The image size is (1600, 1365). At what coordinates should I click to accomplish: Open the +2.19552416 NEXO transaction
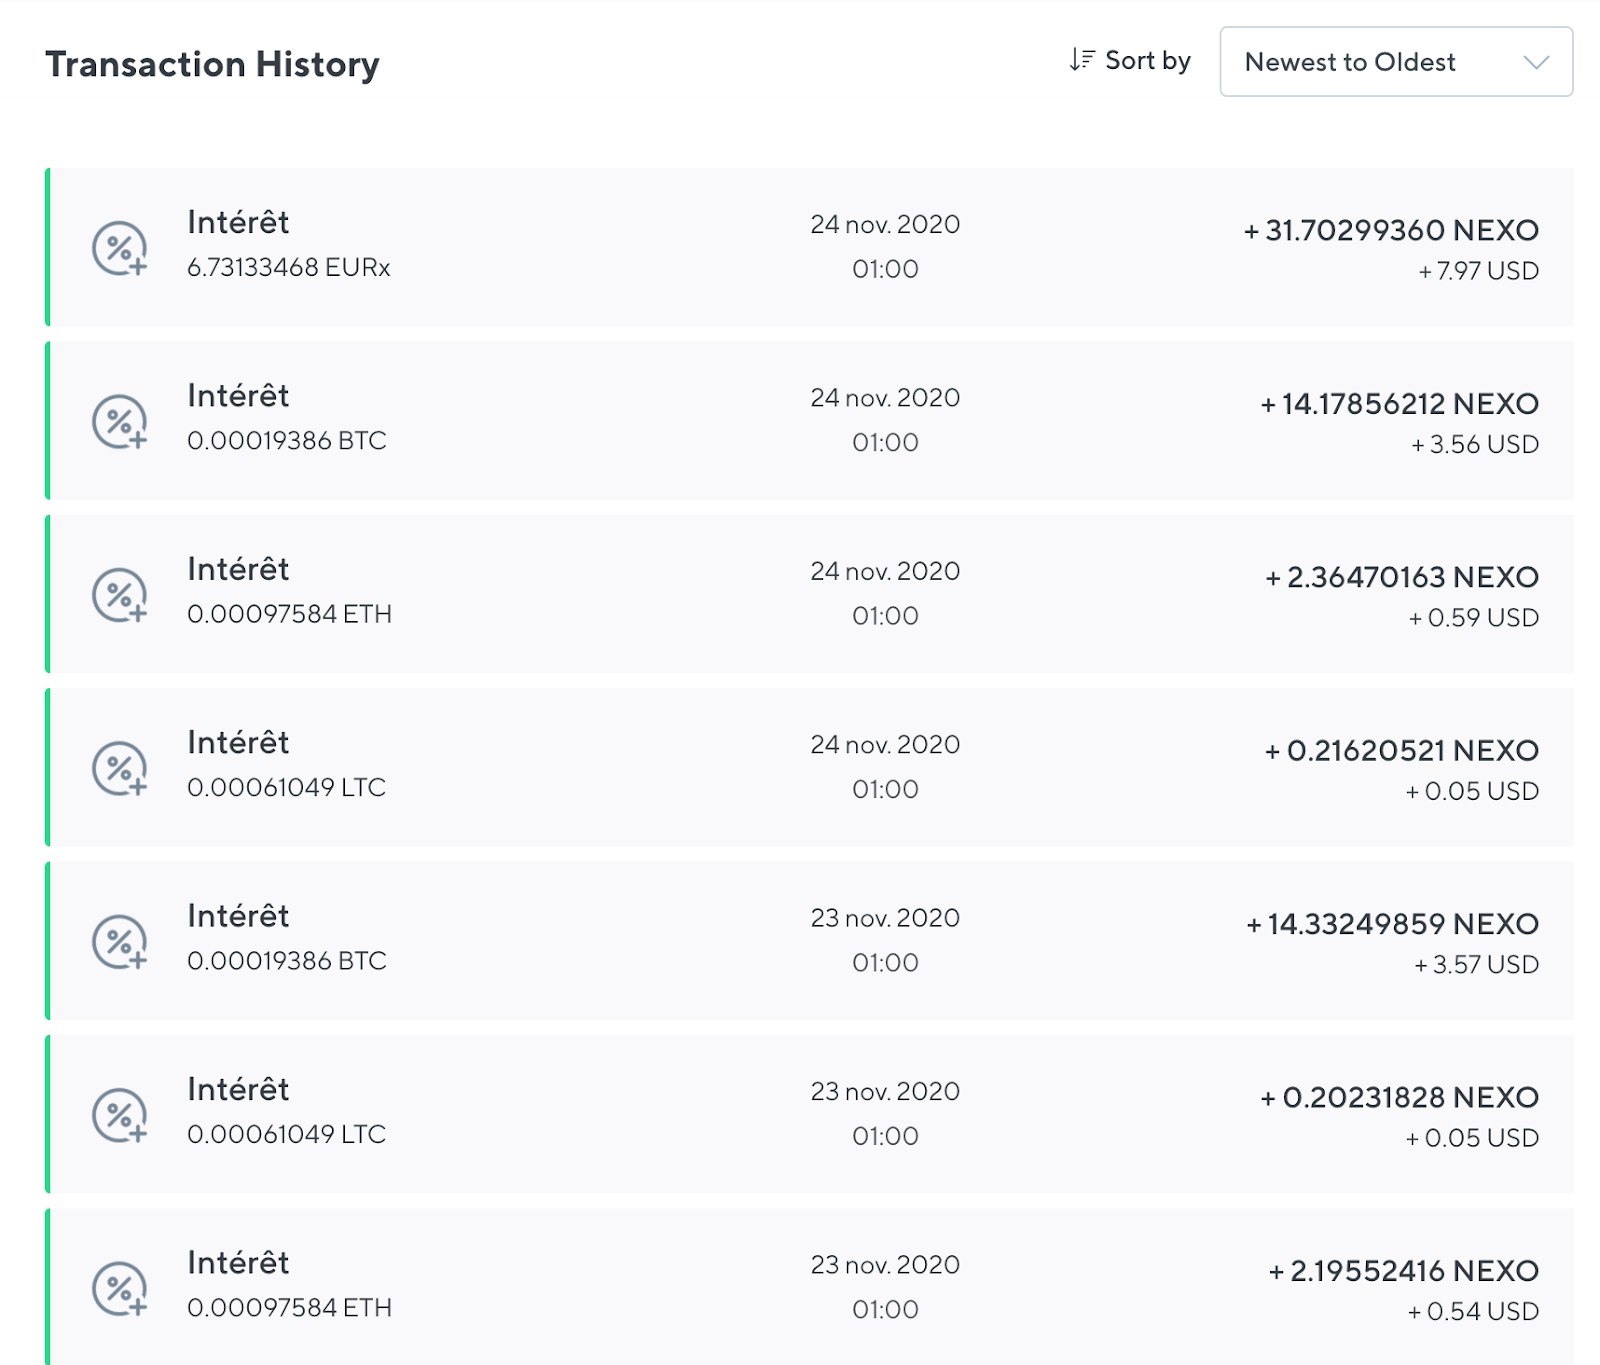810,1286
